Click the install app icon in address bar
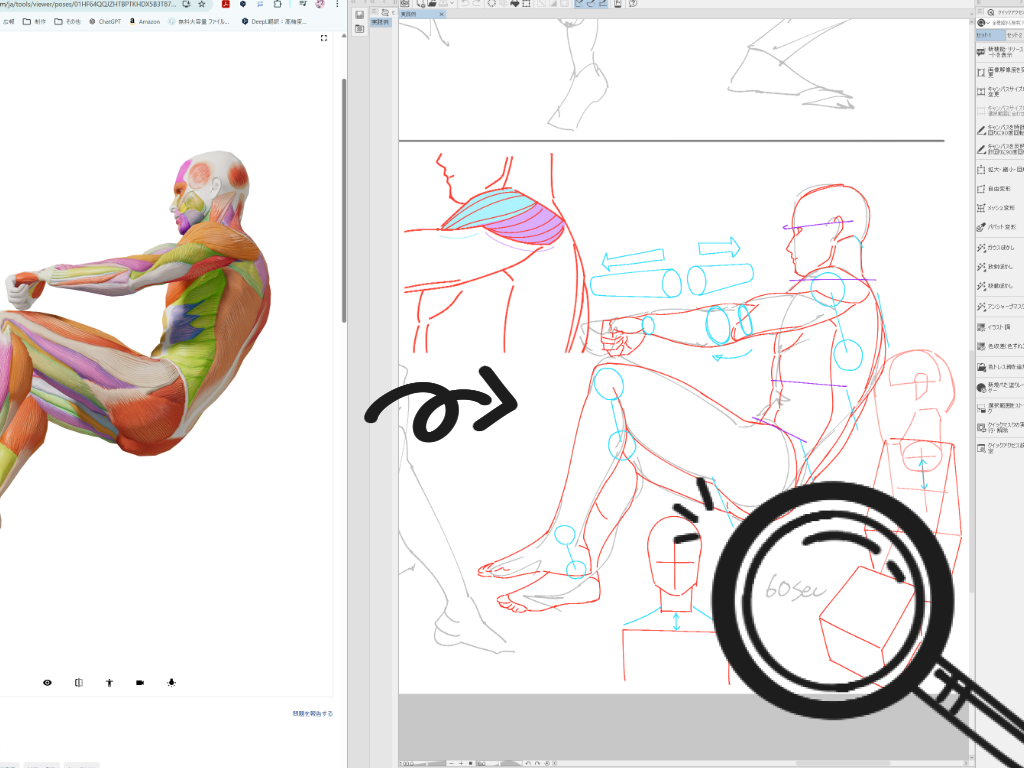Viewport: 1024px width, 768px height. pos(186,4)
